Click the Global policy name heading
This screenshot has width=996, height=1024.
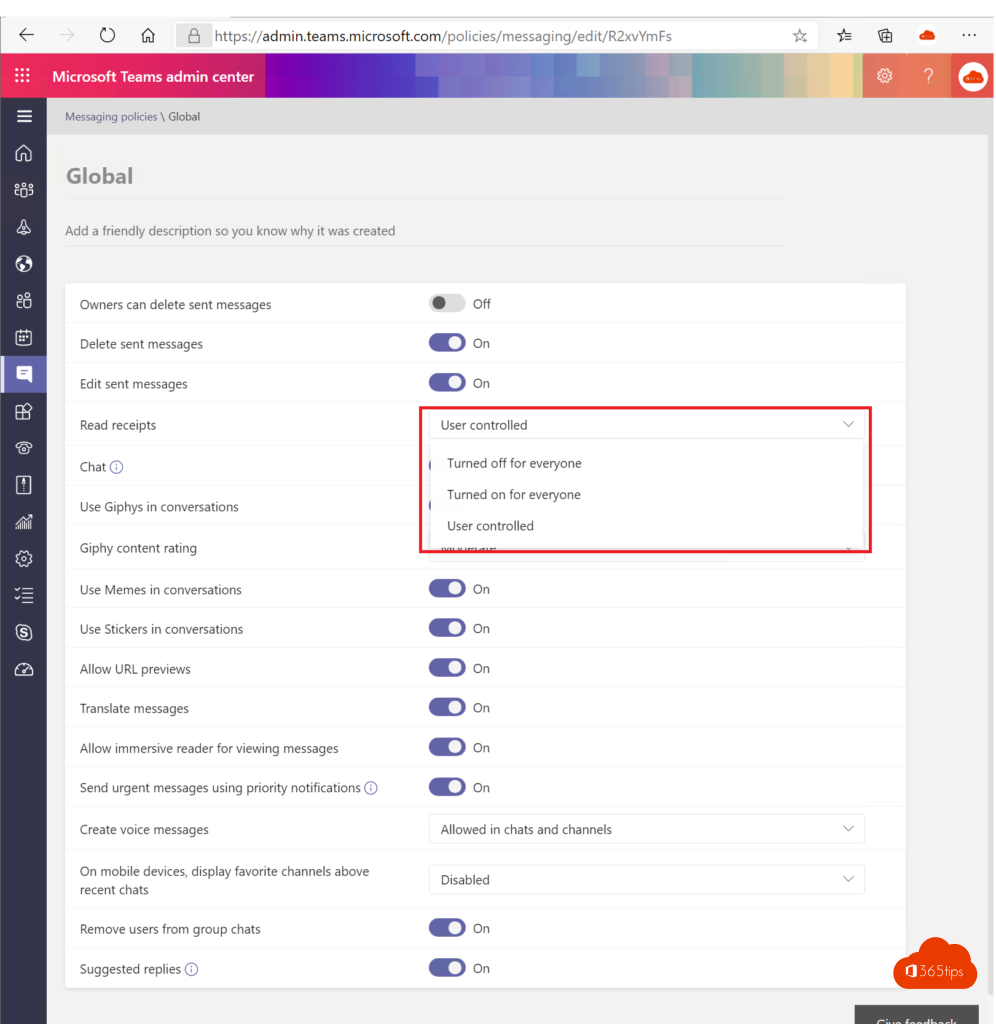[99, 176]
